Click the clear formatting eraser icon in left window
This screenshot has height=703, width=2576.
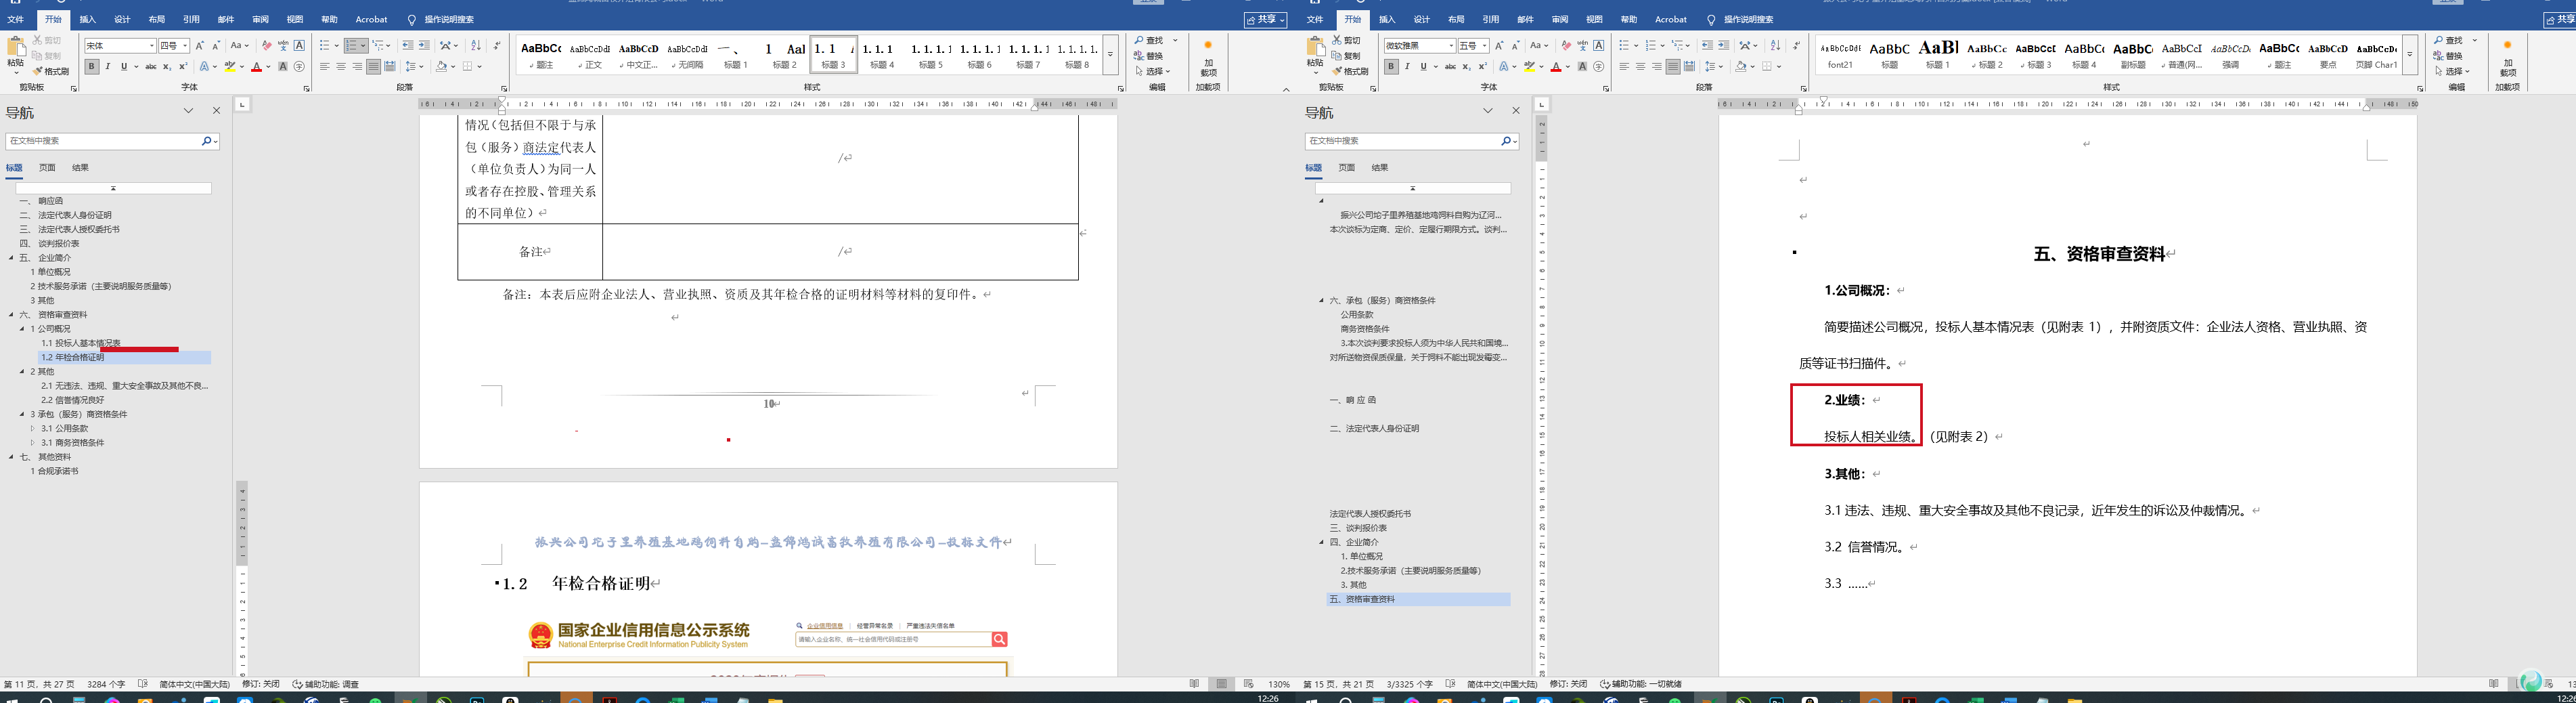pyautogui.click(x=266, y=46)
